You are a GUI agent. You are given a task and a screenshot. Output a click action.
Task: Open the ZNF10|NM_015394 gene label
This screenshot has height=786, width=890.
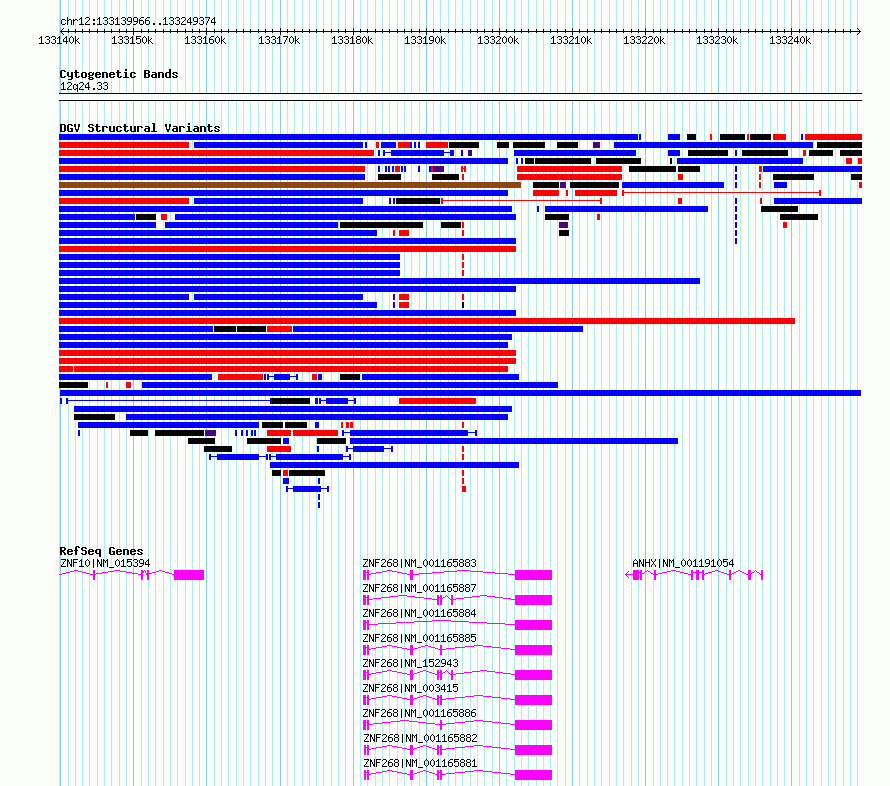click(x=105, y=563)
